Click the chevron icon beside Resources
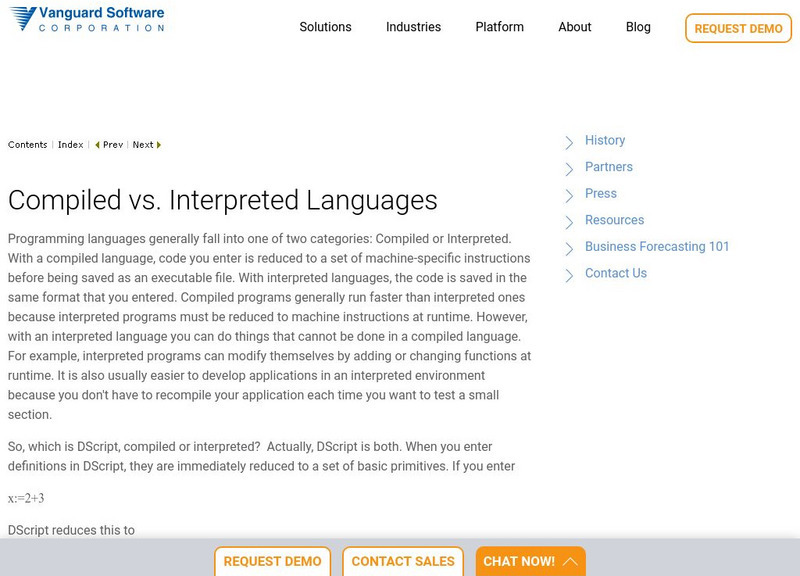The image size is (800, 576). pos(569,221)
